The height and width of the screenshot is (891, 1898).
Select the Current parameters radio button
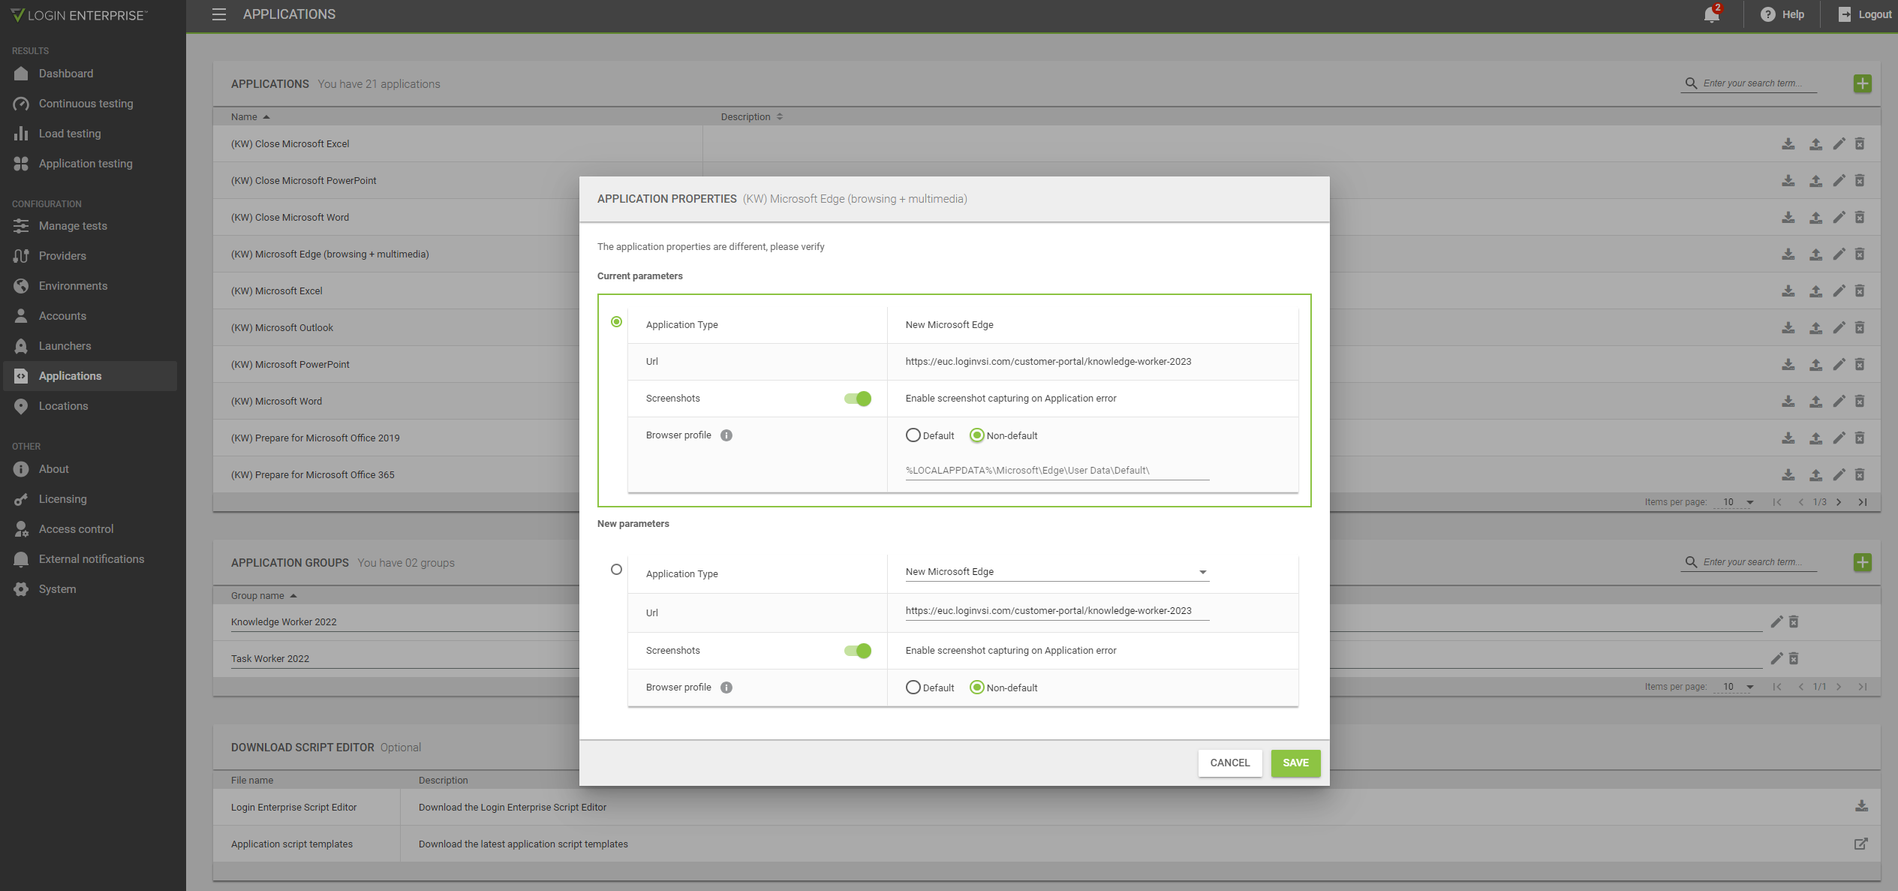click(x=616, y=322)
